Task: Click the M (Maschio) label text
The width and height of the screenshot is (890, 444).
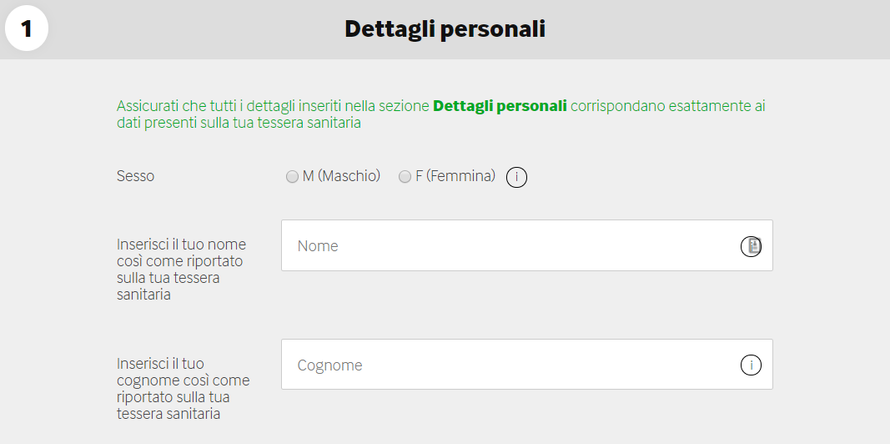Action: click(x=341, y=176)
